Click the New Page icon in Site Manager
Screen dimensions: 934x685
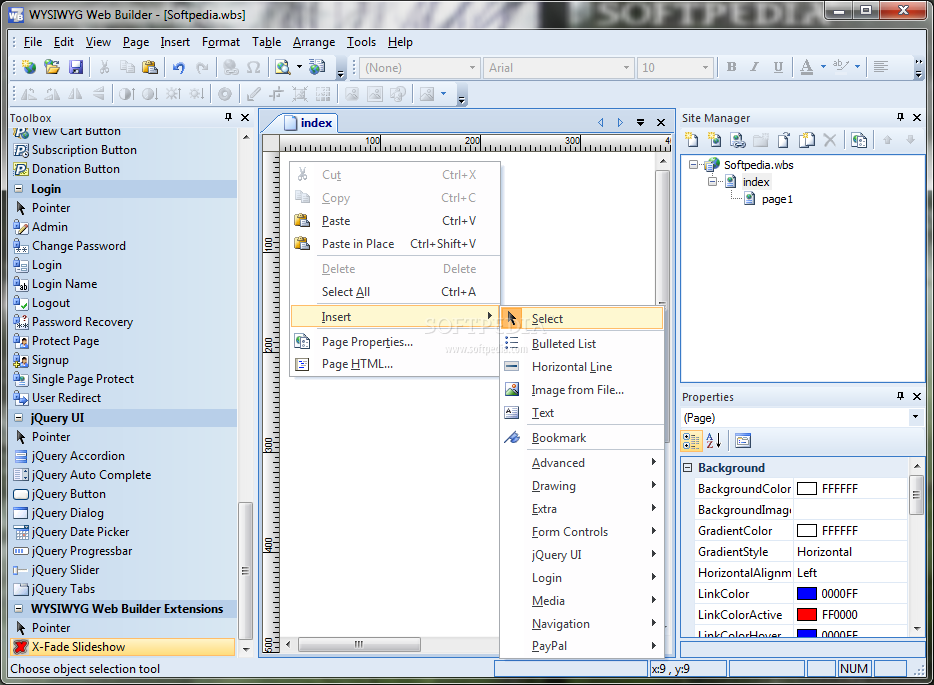pos(692,140)
